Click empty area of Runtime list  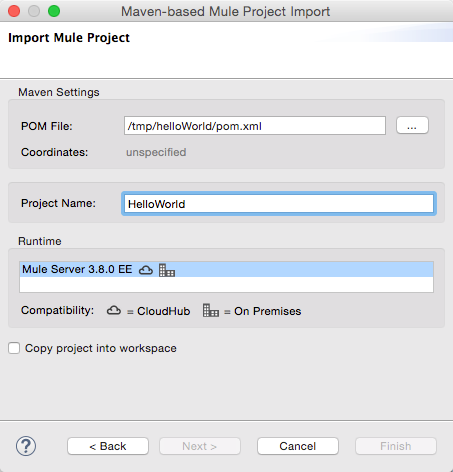coord(226,285)
